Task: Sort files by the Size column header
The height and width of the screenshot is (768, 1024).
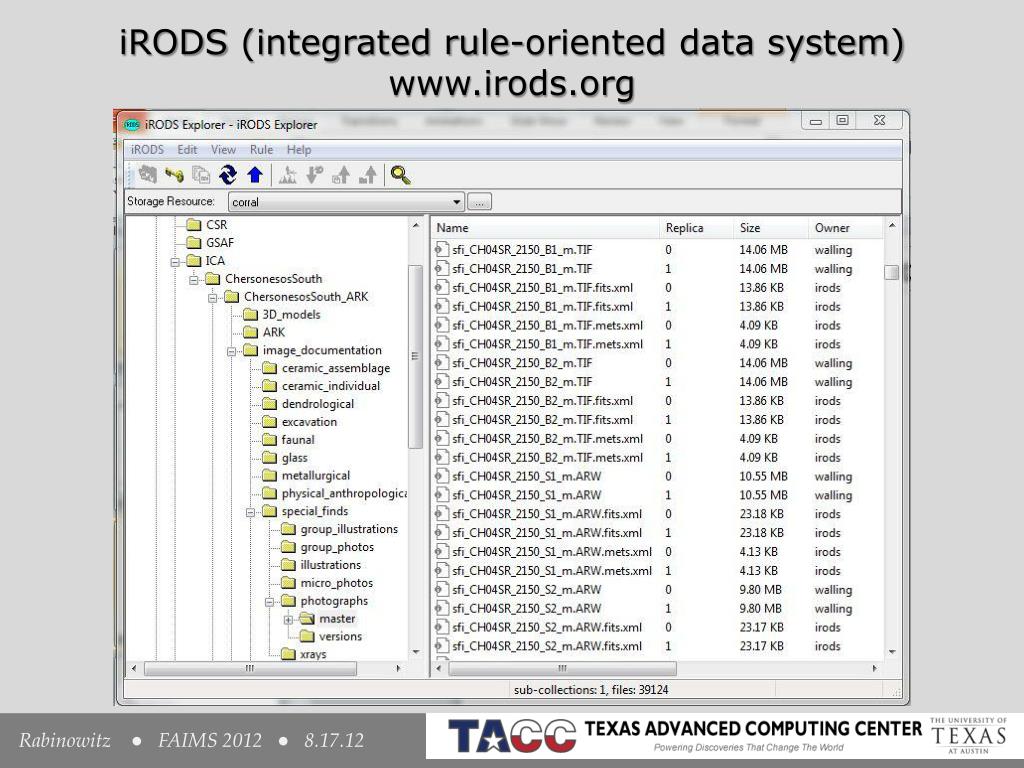Action: pos(771,228)
